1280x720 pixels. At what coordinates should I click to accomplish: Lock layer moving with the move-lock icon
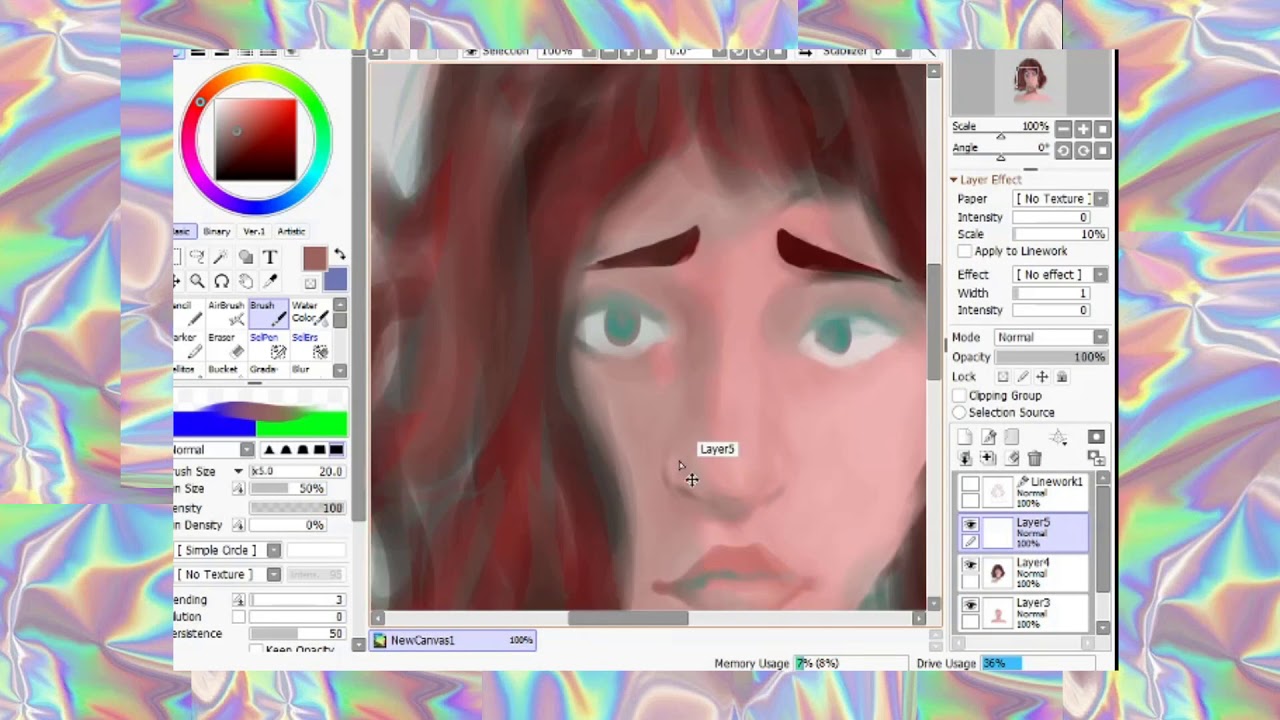tap(1042, 377)
